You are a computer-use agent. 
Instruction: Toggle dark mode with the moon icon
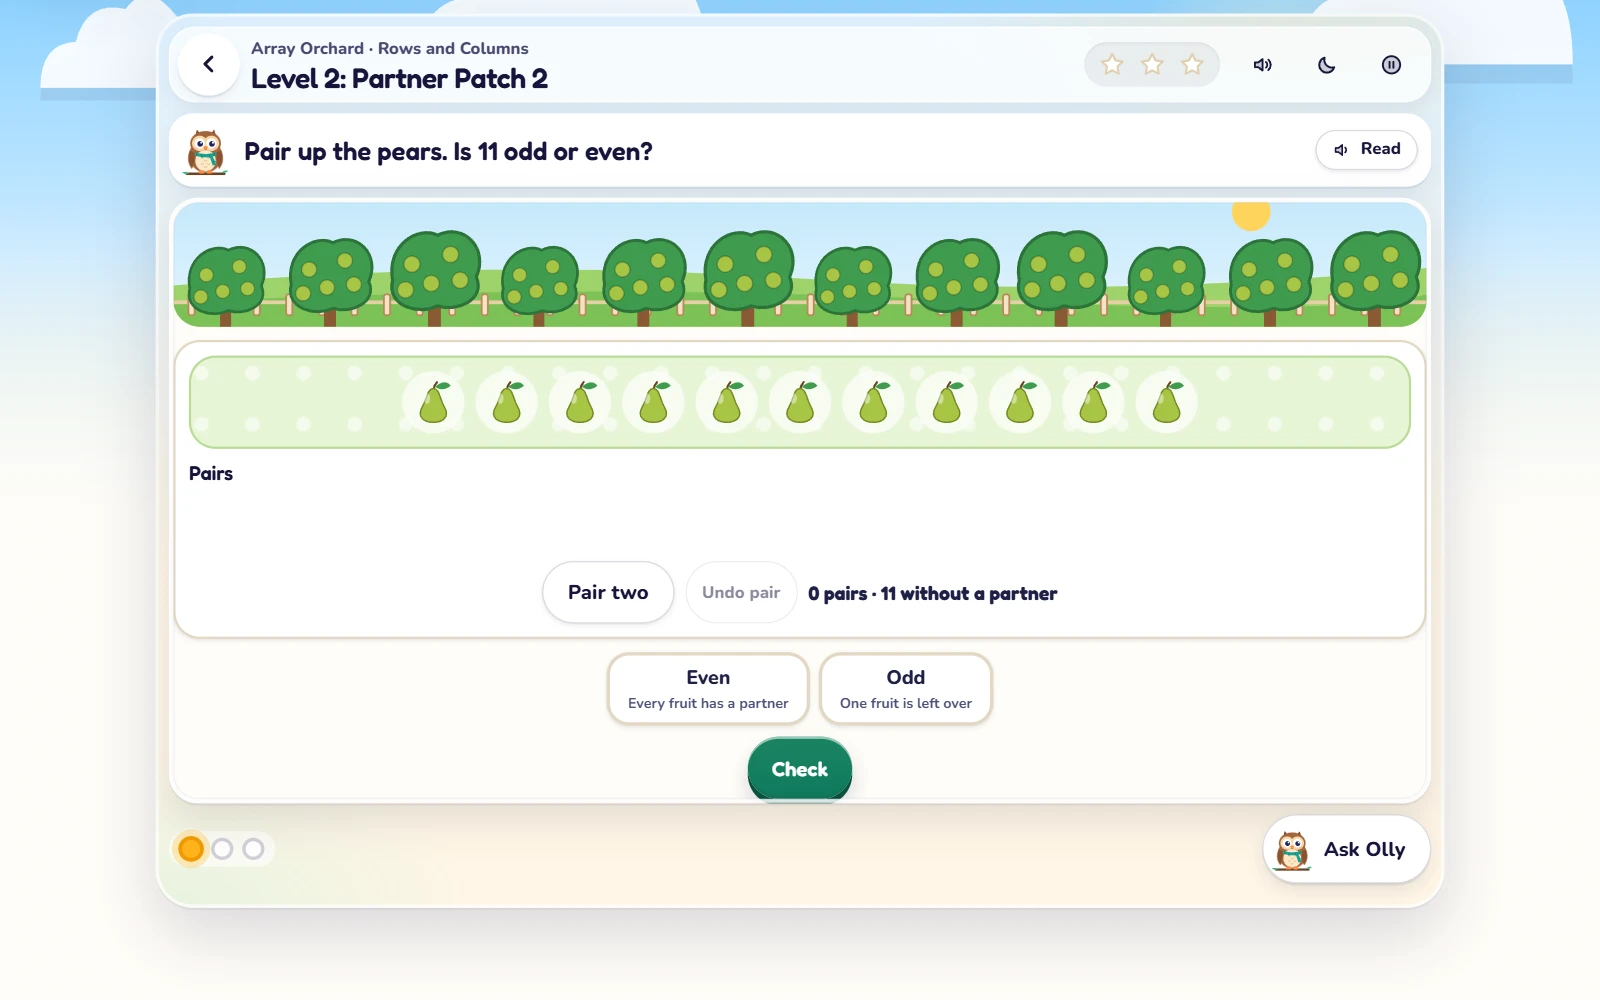click(x=1327, y=65)
